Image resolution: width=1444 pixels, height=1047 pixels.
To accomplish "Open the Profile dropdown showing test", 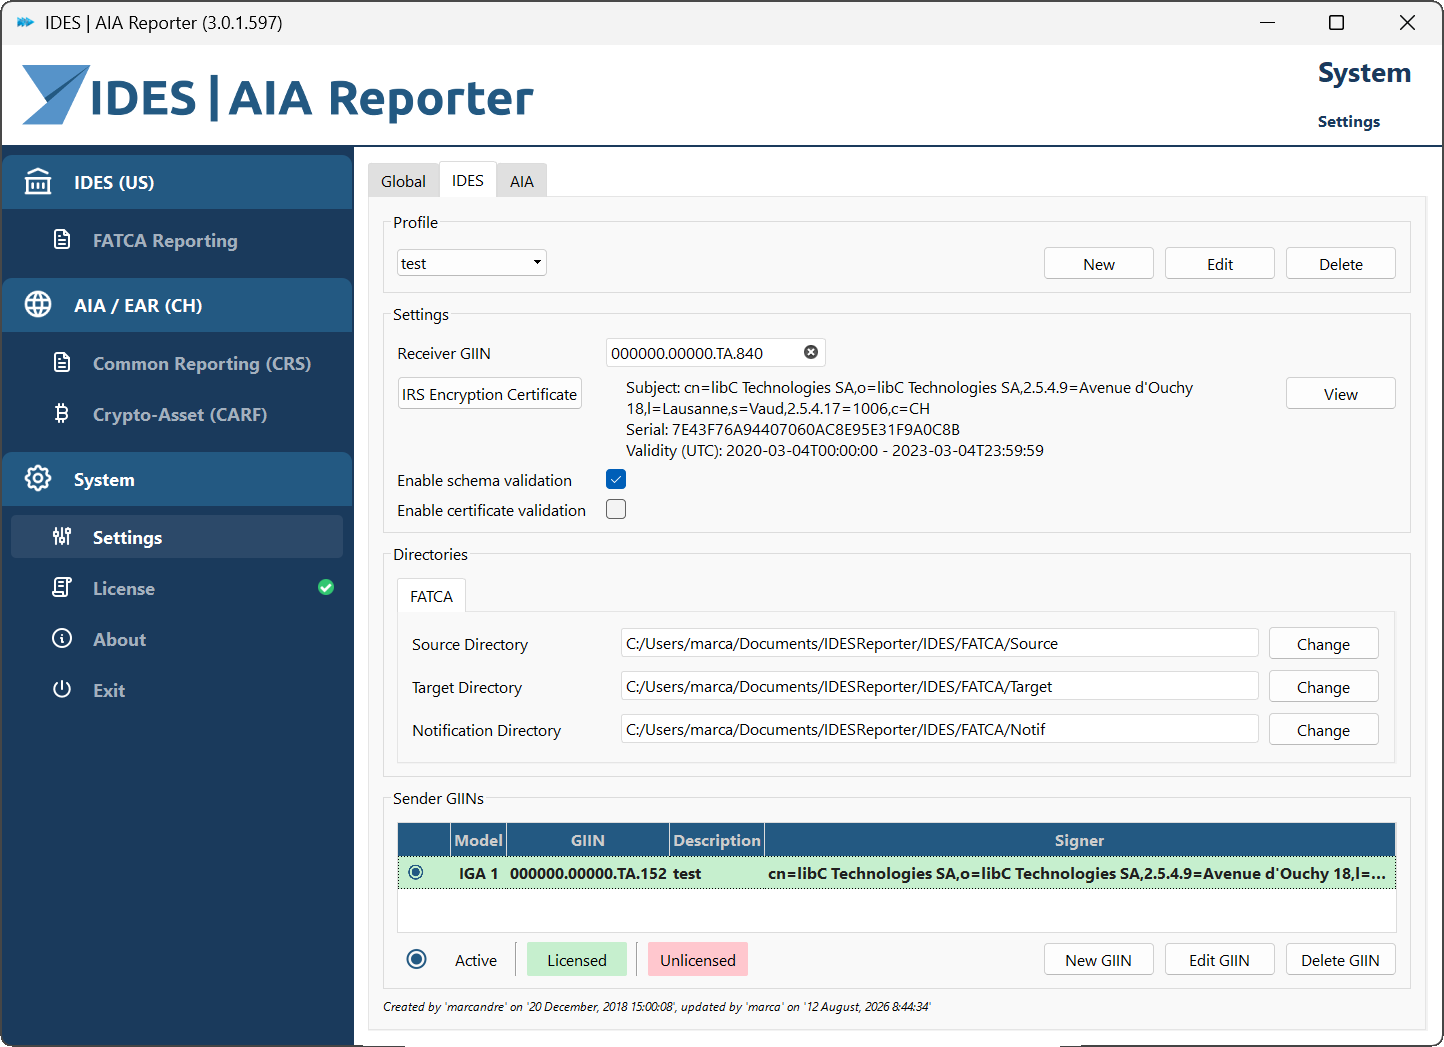I will coord(472,263).
